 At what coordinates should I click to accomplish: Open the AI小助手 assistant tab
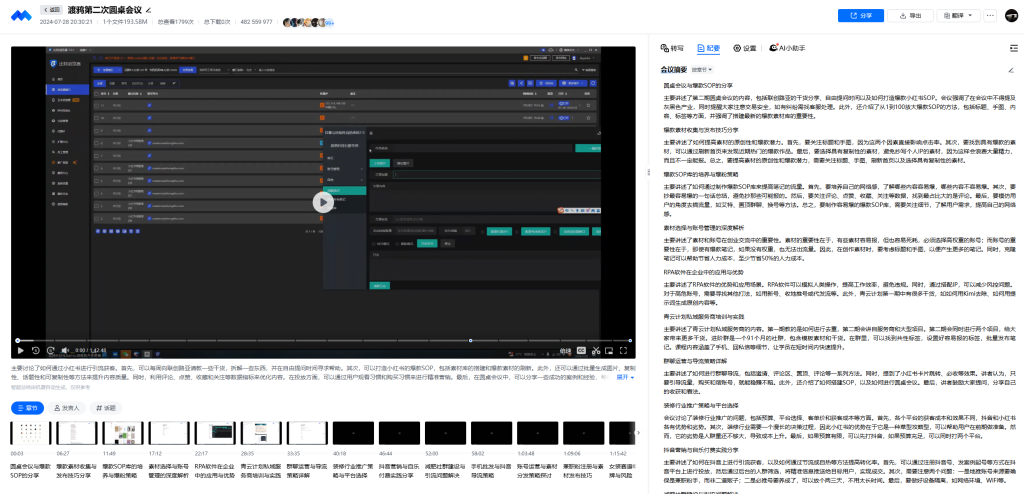pyautogui.click(x=787, y=48)
